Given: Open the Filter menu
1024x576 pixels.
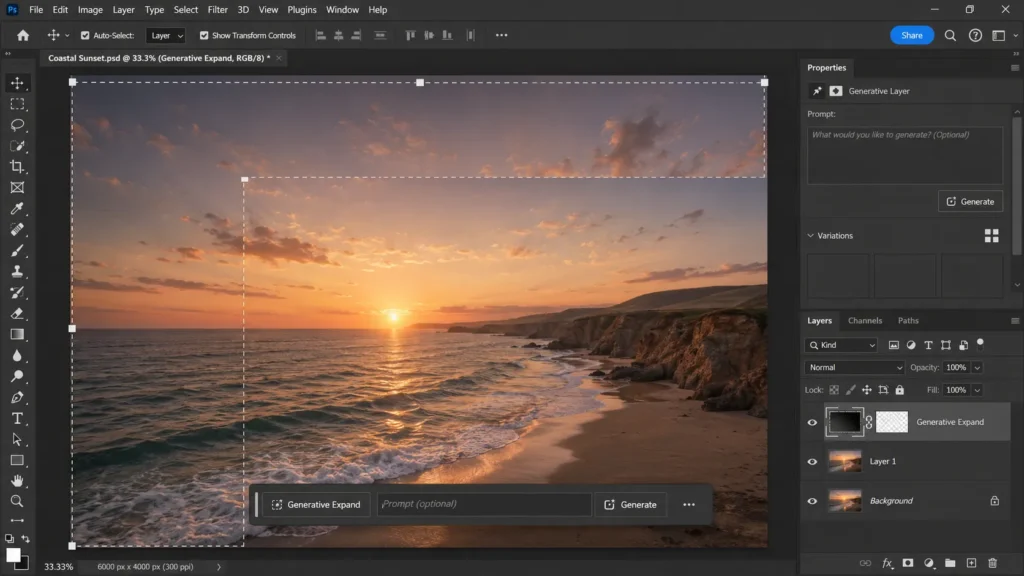Looking at the screenshot, I should pos(217,10).
